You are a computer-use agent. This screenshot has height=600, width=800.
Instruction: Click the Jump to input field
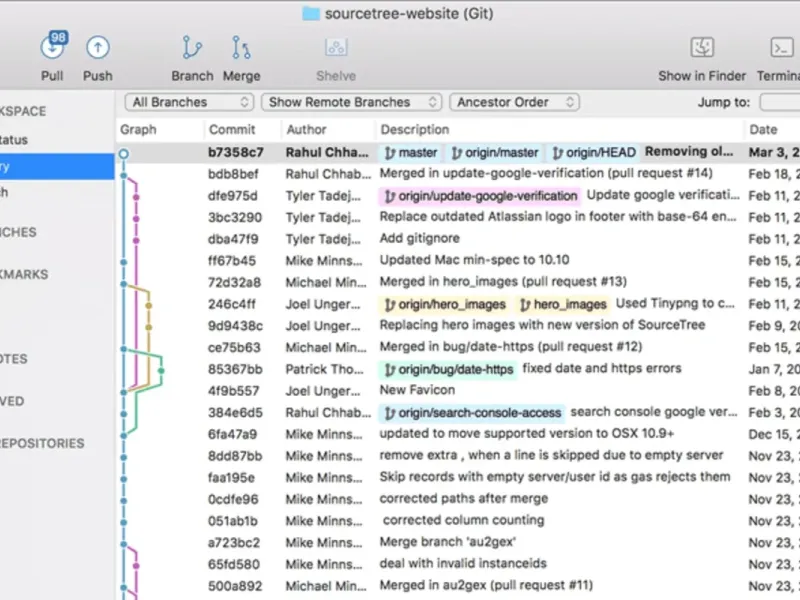tap(780, 102)
